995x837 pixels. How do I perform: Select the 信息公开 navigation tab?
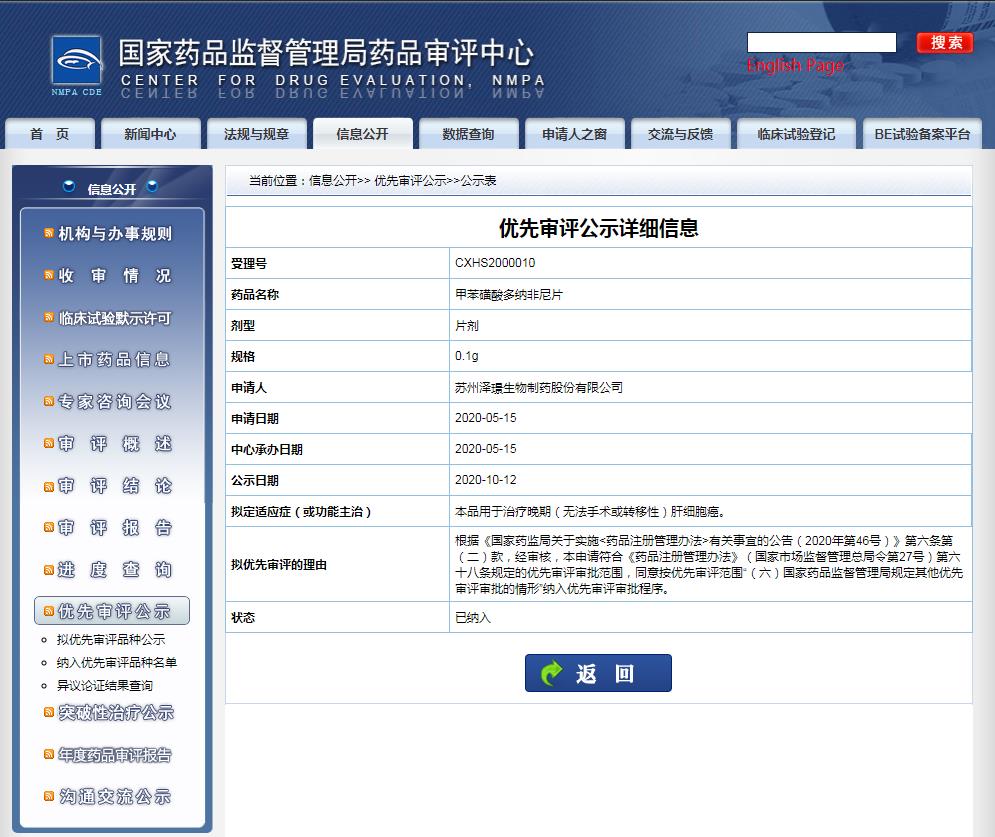[x=362, y=134]
